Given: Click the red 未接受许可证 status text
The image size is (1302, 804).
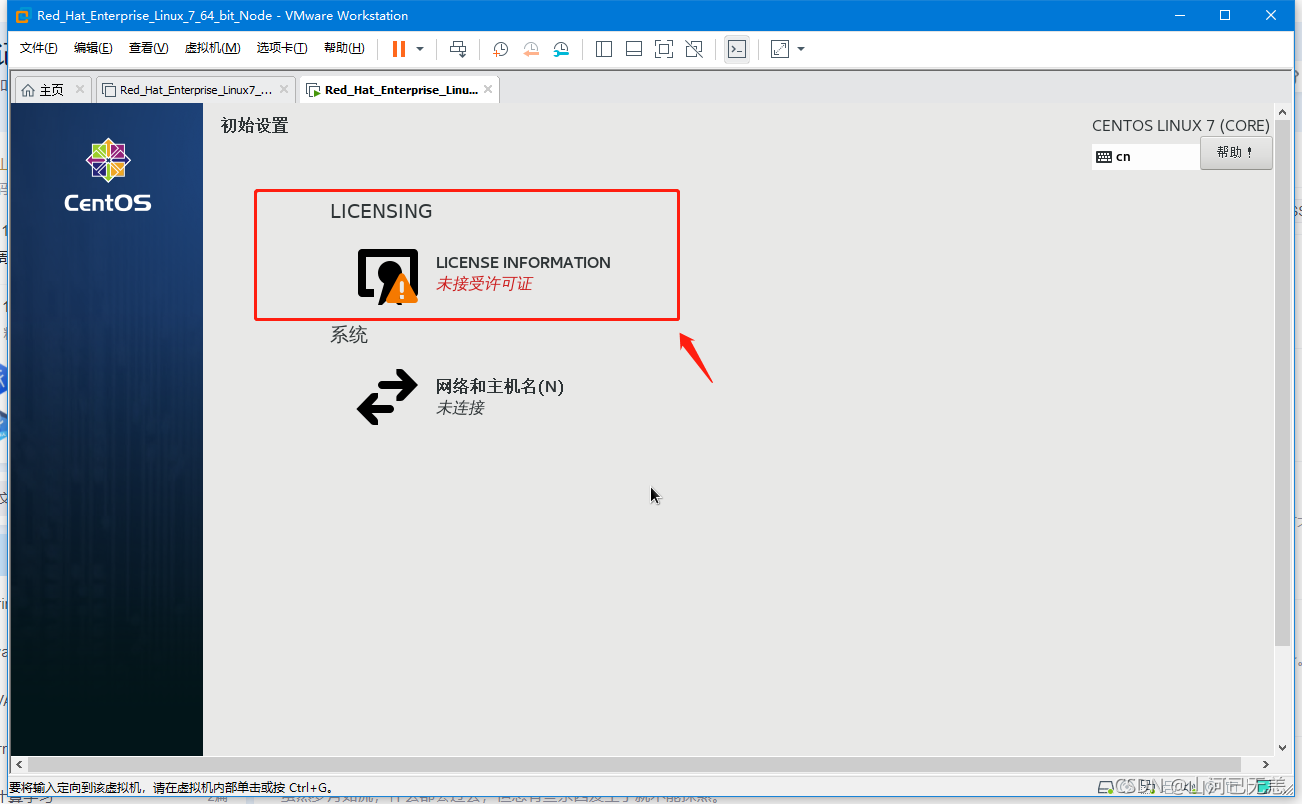Looking at the screenshot, I should click(484, 284).
